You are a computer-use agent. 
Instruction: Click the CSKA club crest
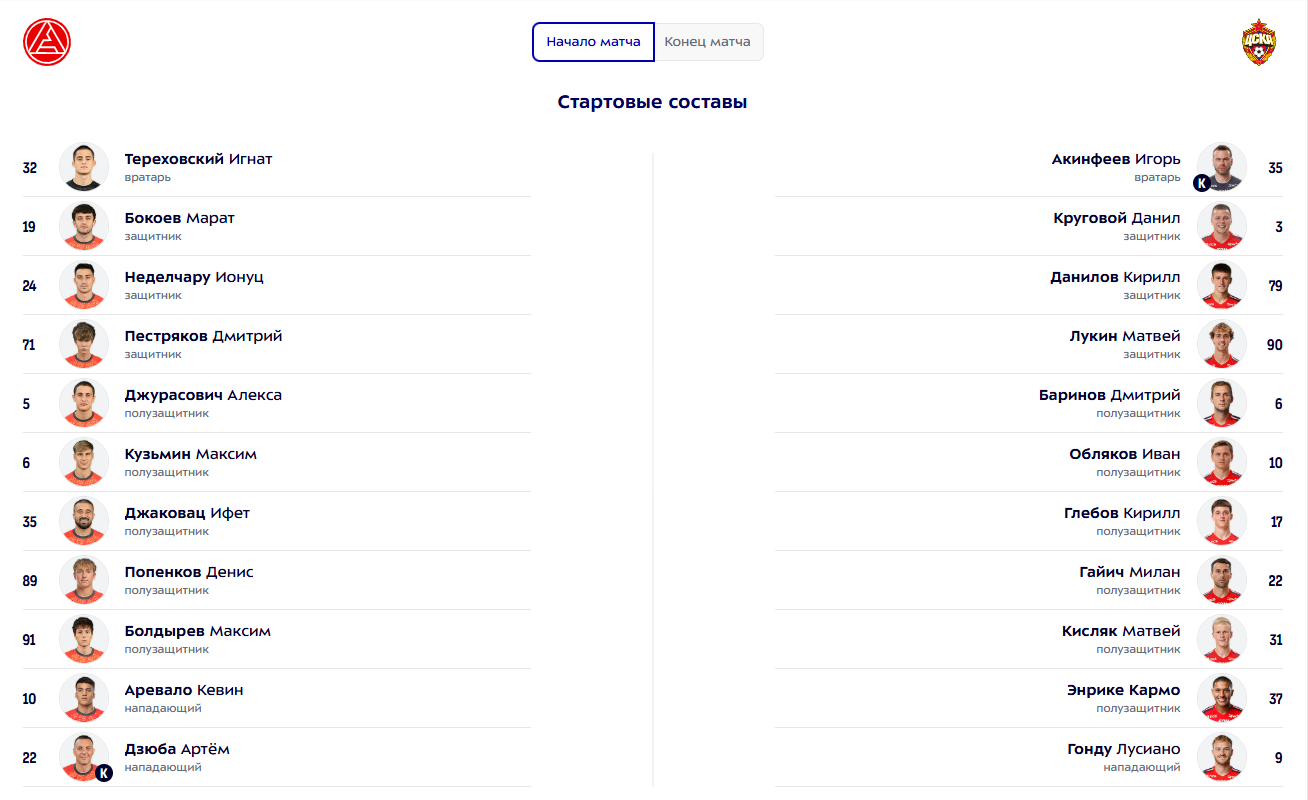(x=1260, y=43)
